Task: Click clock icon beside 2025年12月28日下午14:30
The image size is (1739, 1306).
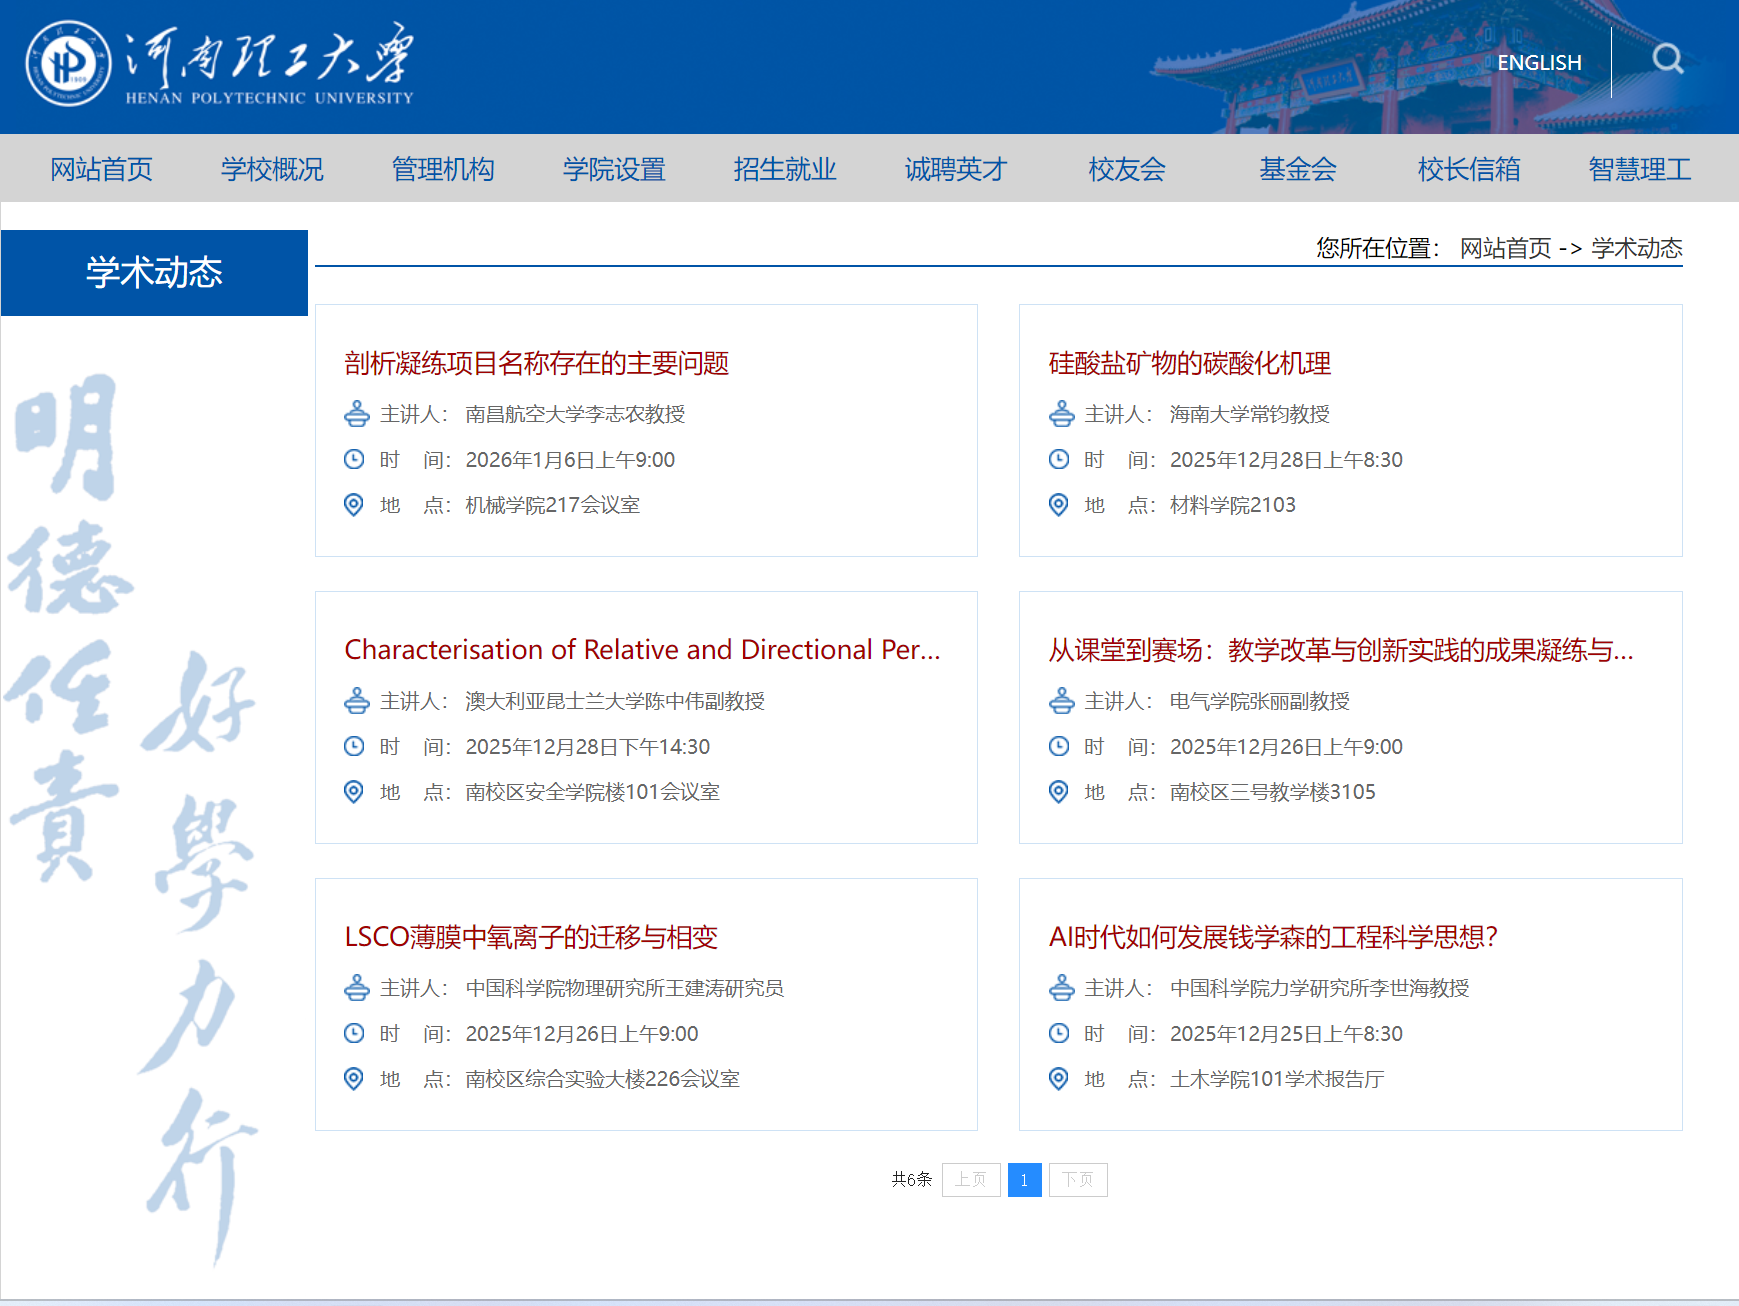Action: click(354, 746)
